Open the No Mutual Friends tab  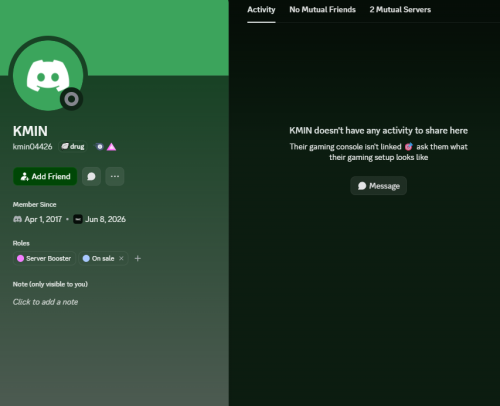pos(322,10)
